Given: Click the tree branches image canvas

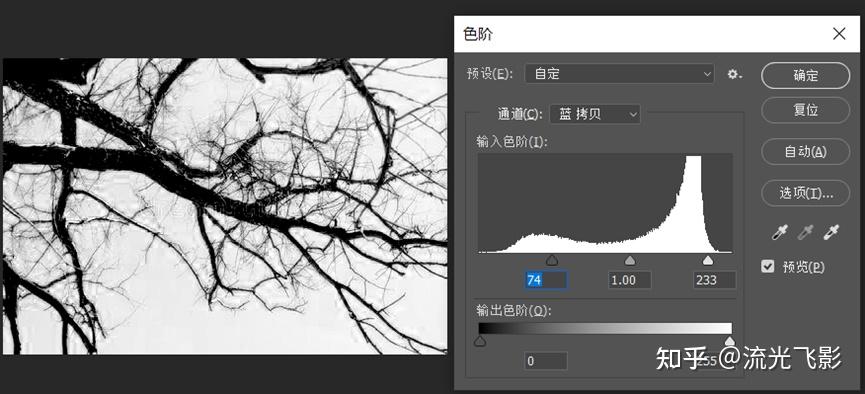Looking at the screenshot, I should pyautogui.click(x=225, y=206).
